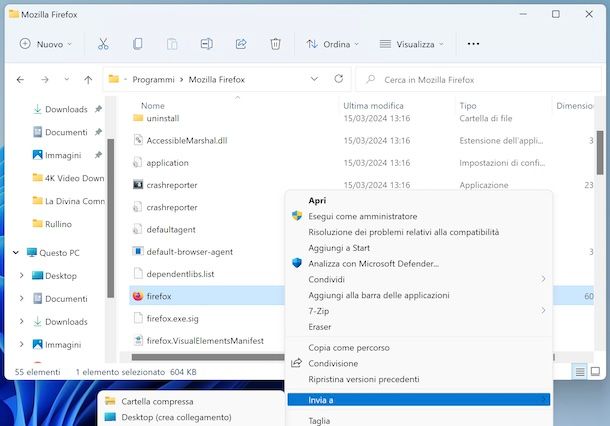Click the Rename icon in toolbar

coord(206,44)
